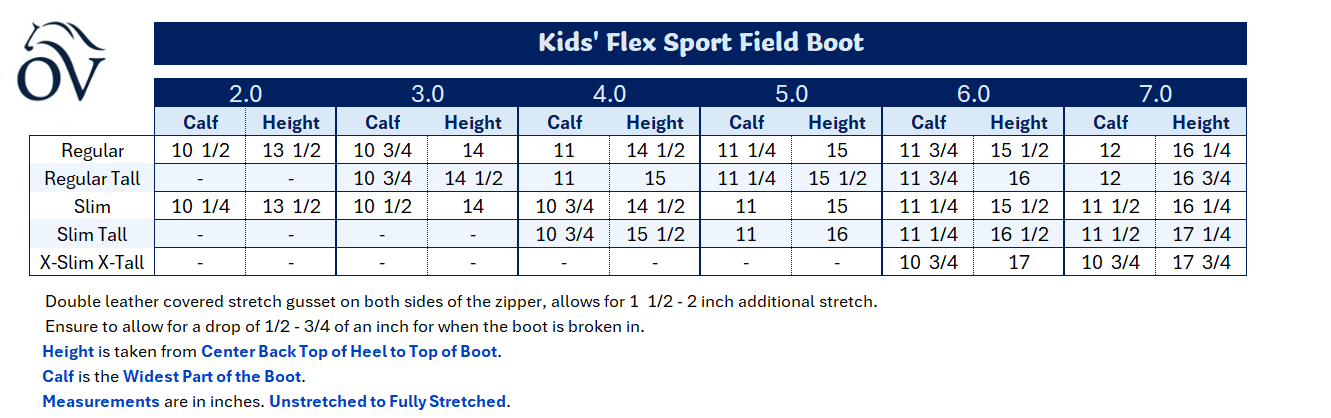This screenshot has height=418, width=1331.
Task: Select the 5.0 size column header
Action: pos(791,94)
